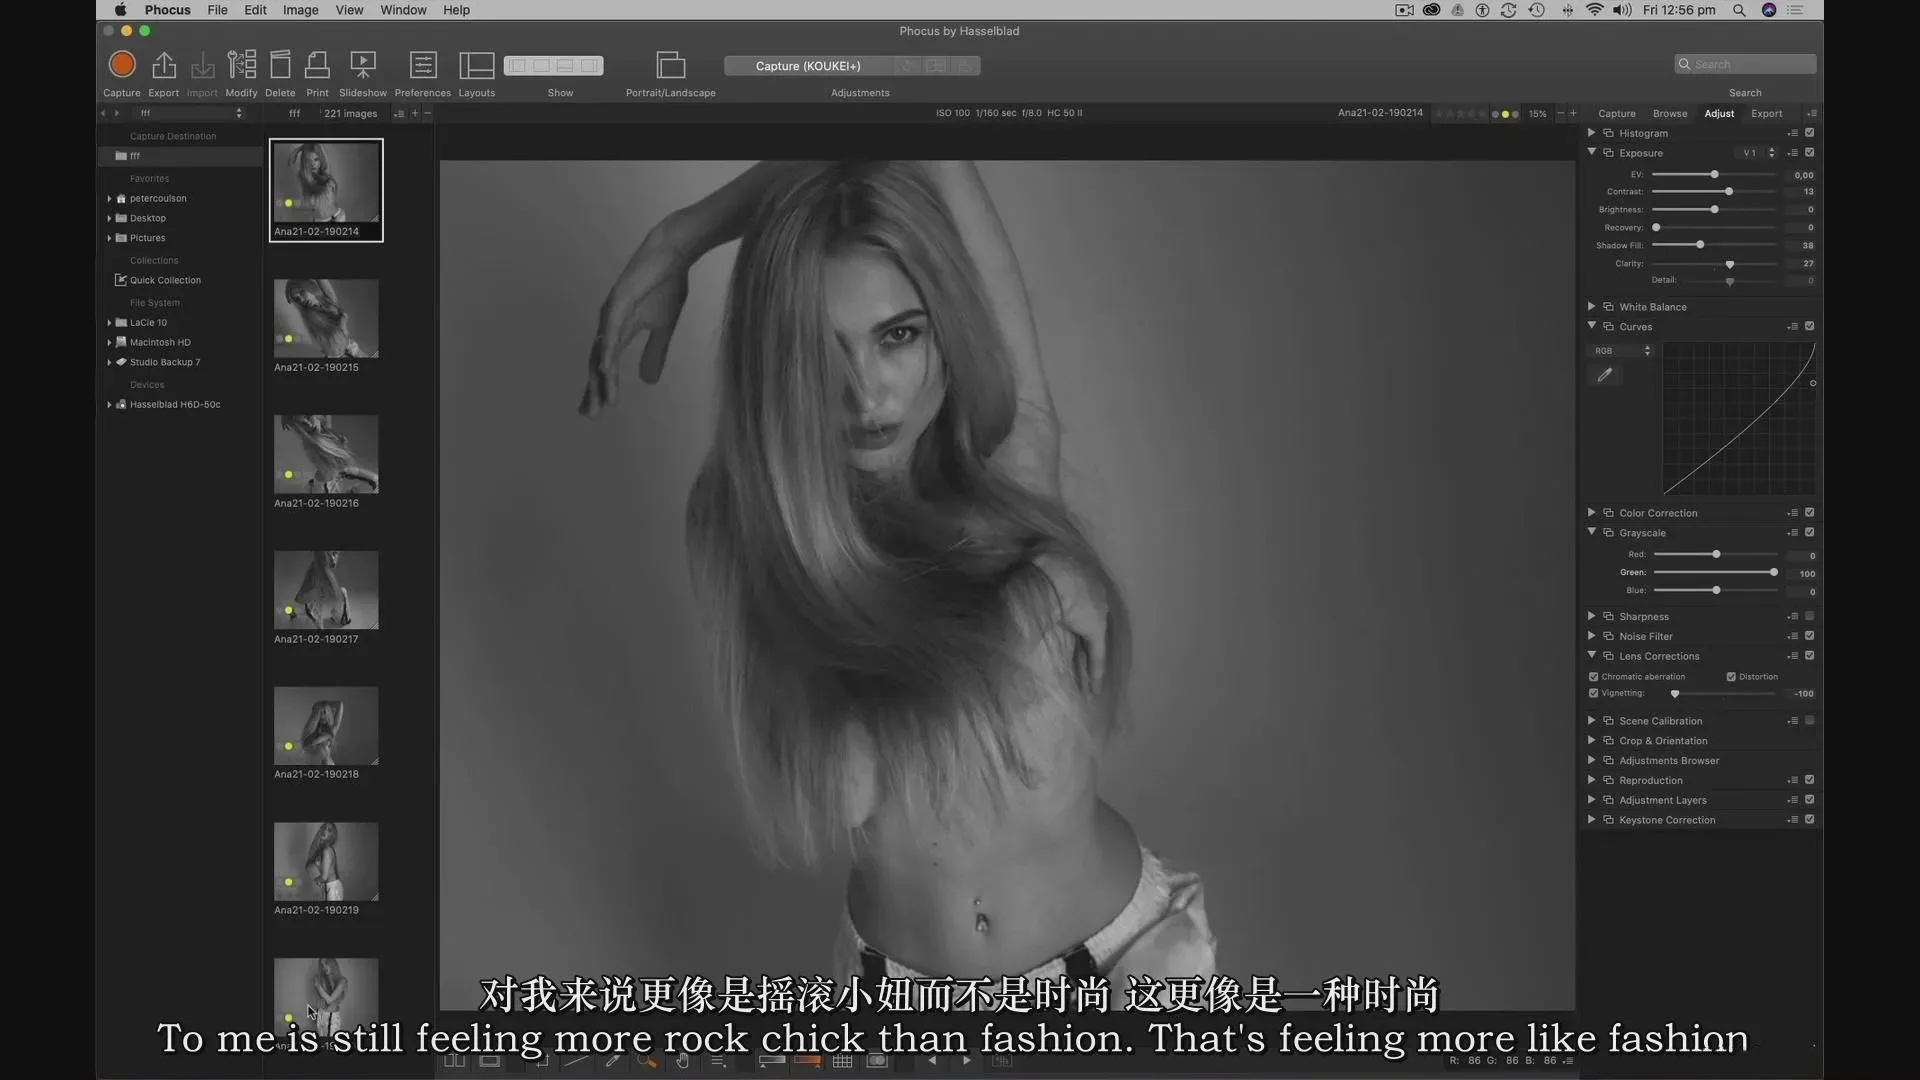Image resolution: width=1920 pixels, height=1080 pixels.
Task: Click the Delete trash icon
Action: click(x=280, y=65)
